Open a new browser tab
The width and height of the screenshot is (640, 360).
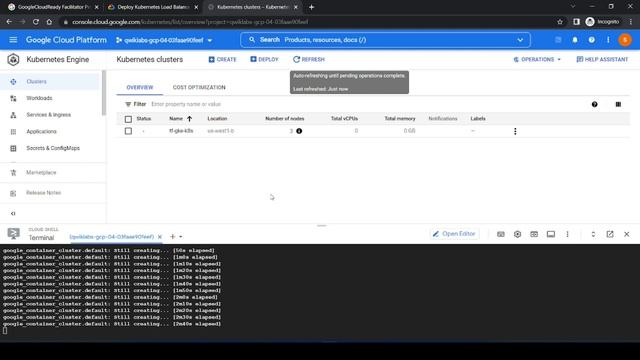311,7
